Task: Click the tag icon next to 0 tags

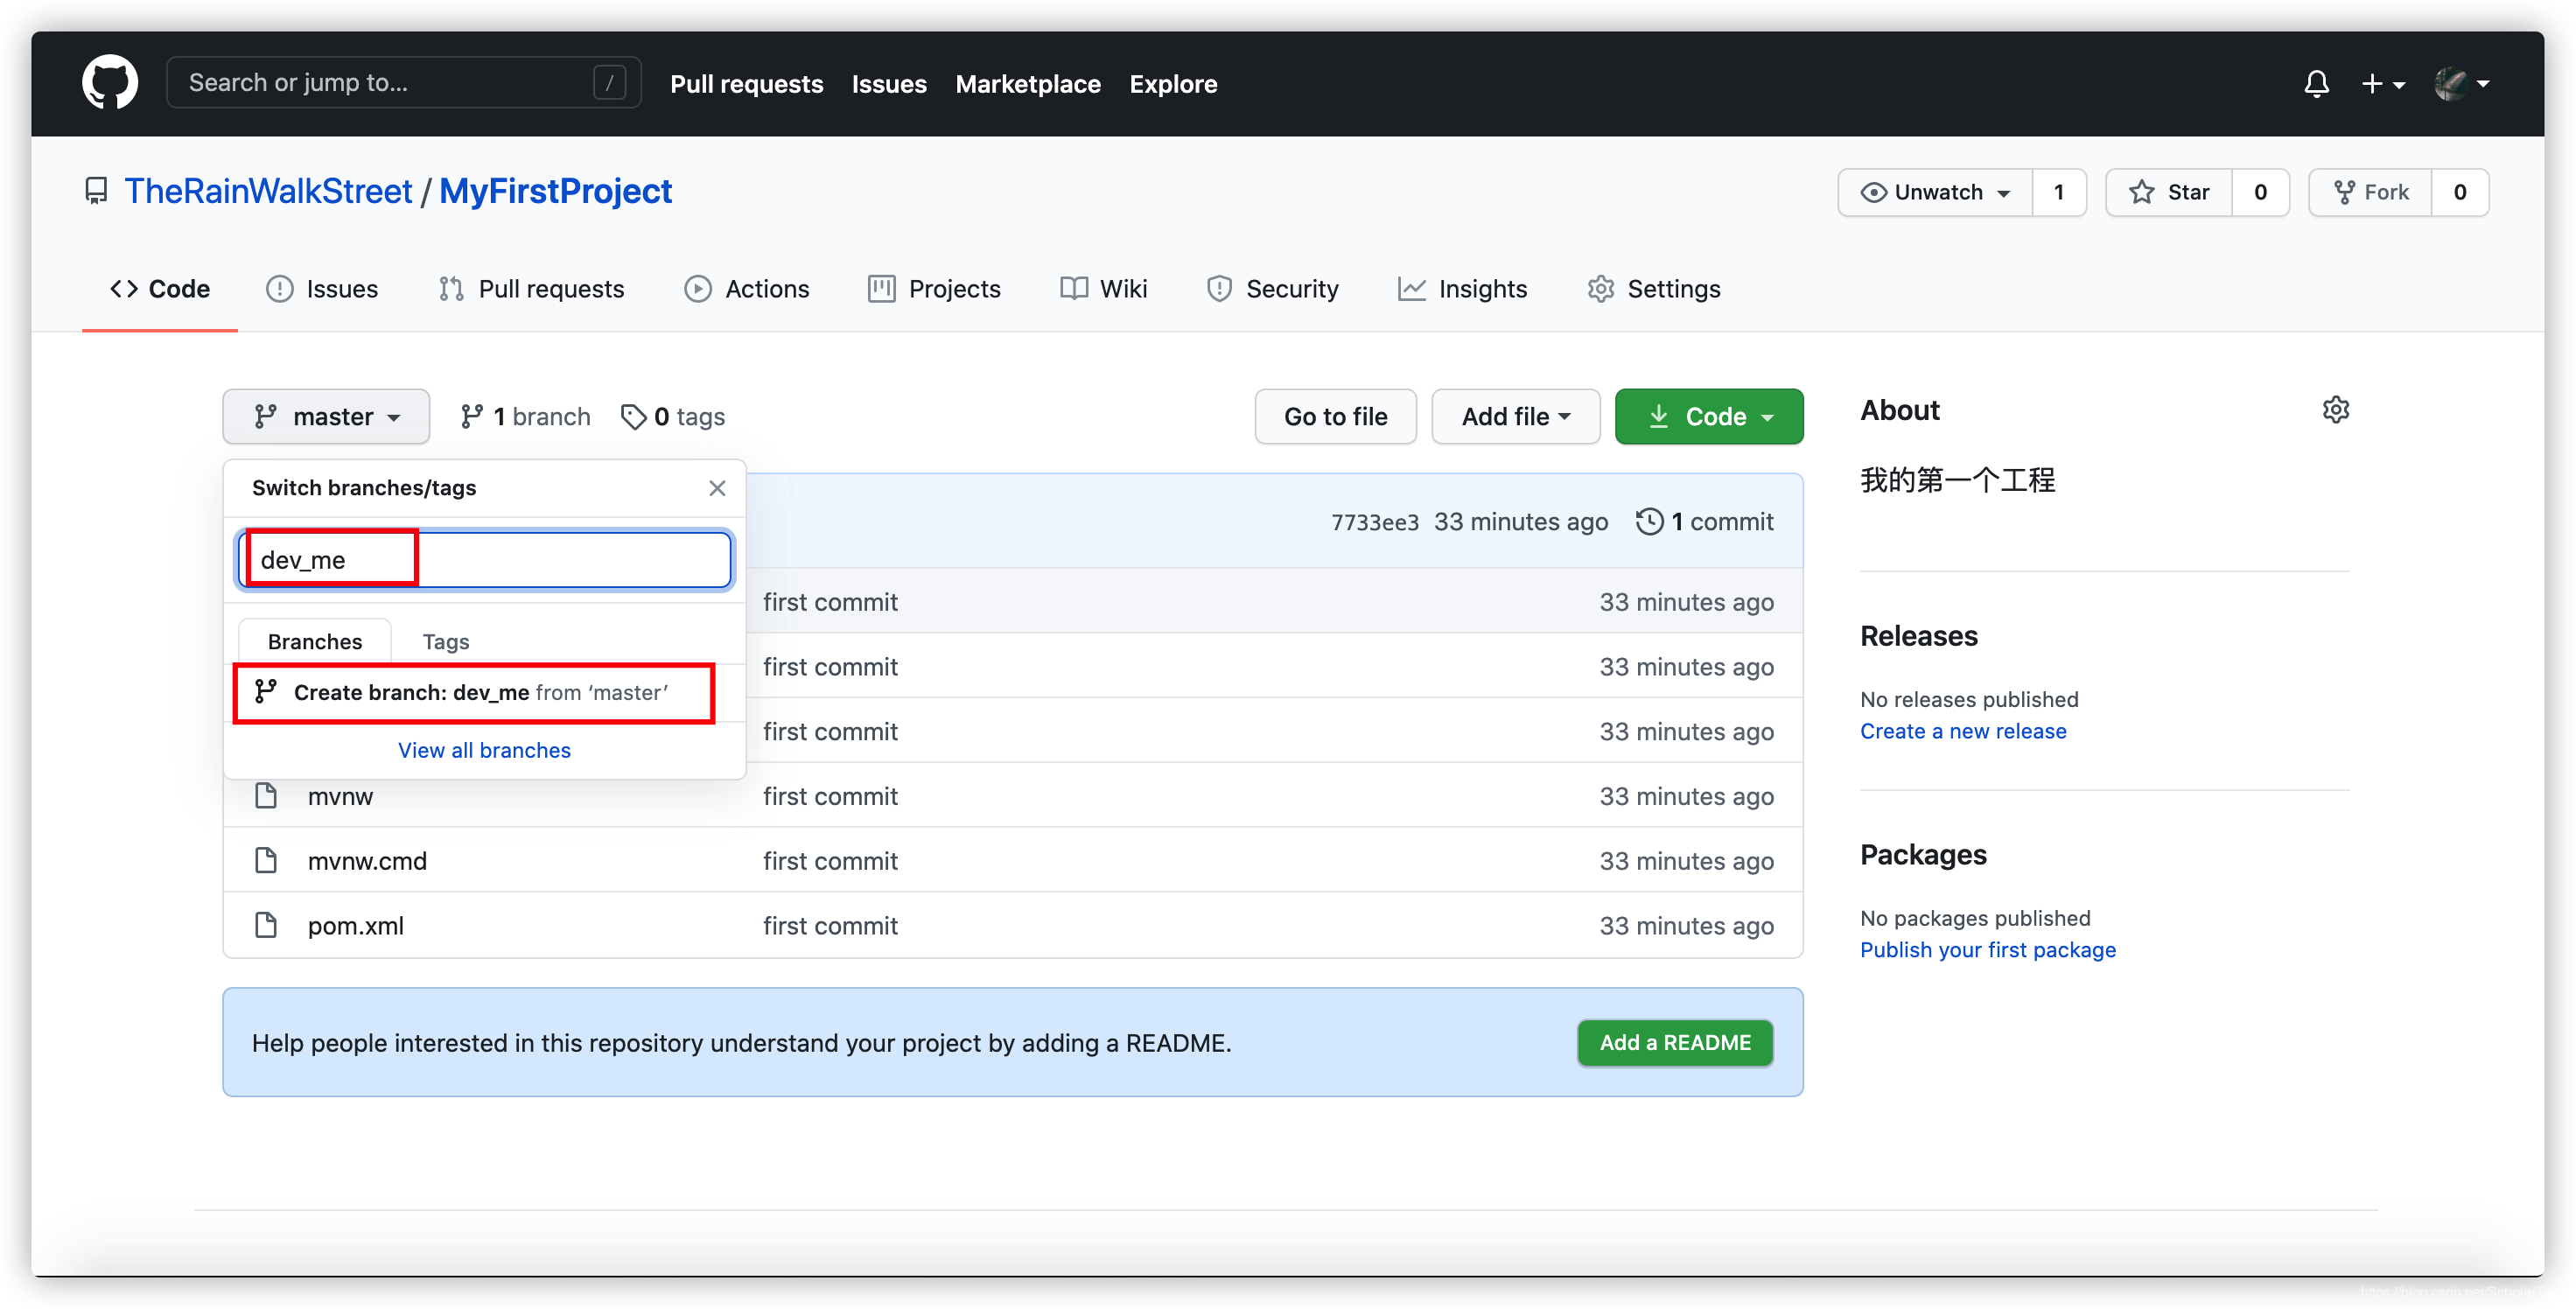Action: [633, 416]
